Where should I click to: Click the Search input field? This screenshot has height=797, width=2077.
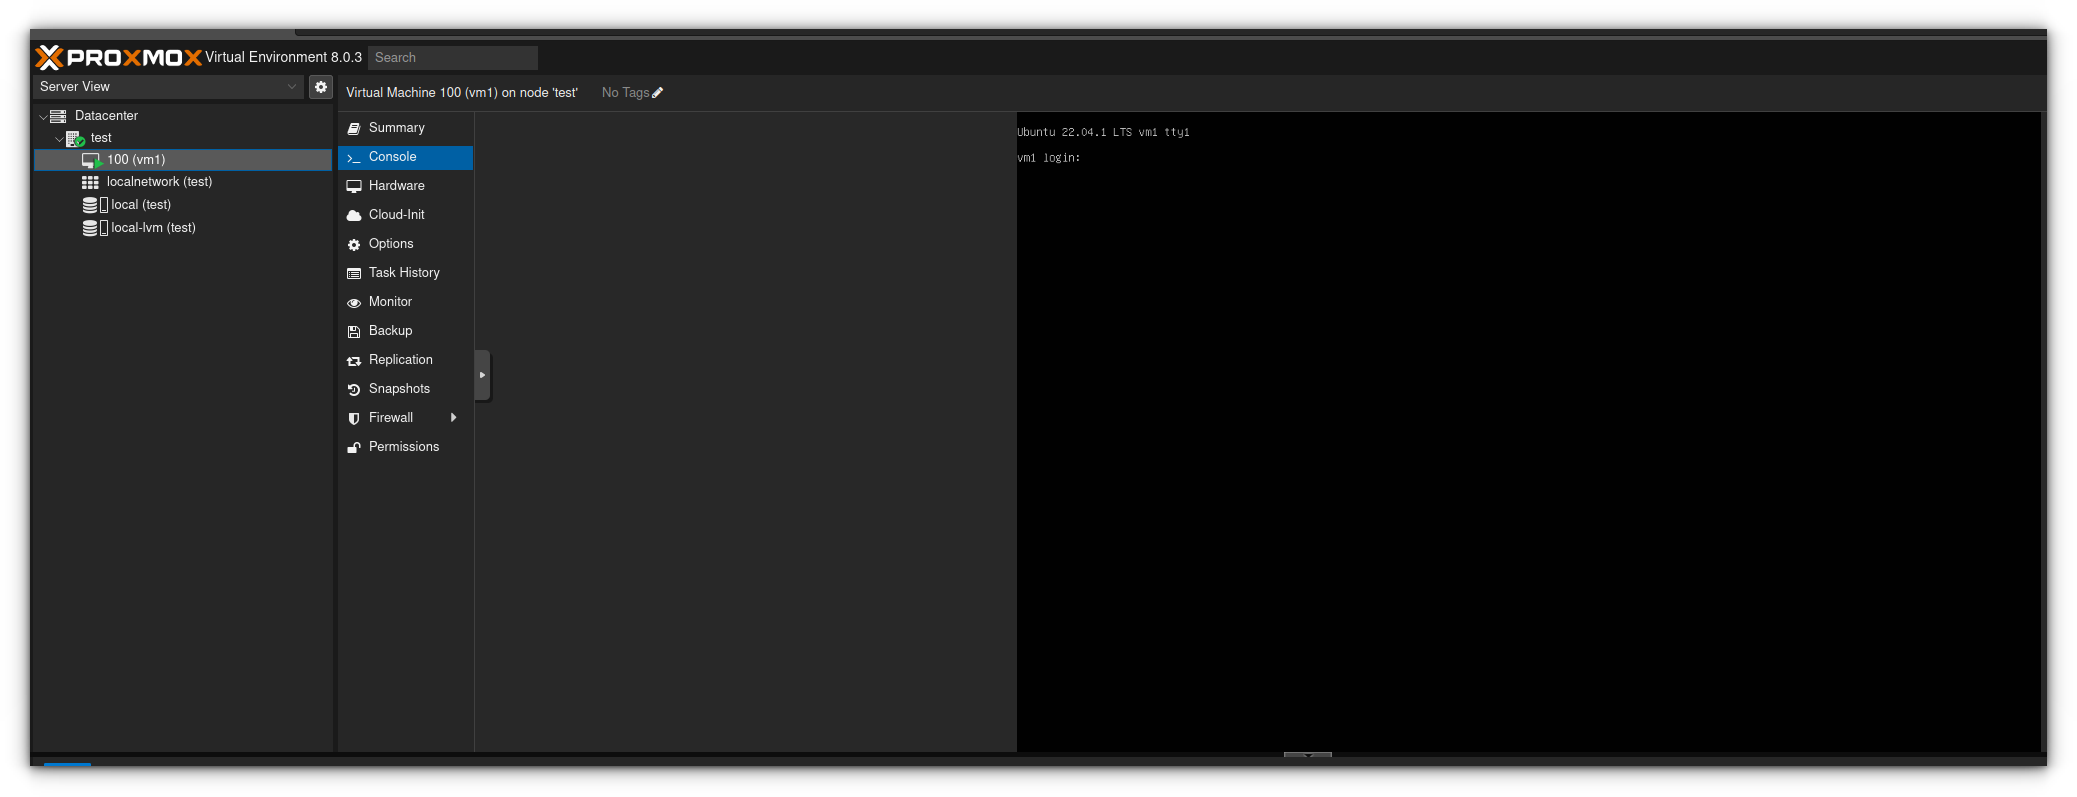pyautogui.click(x=452, y=58)
